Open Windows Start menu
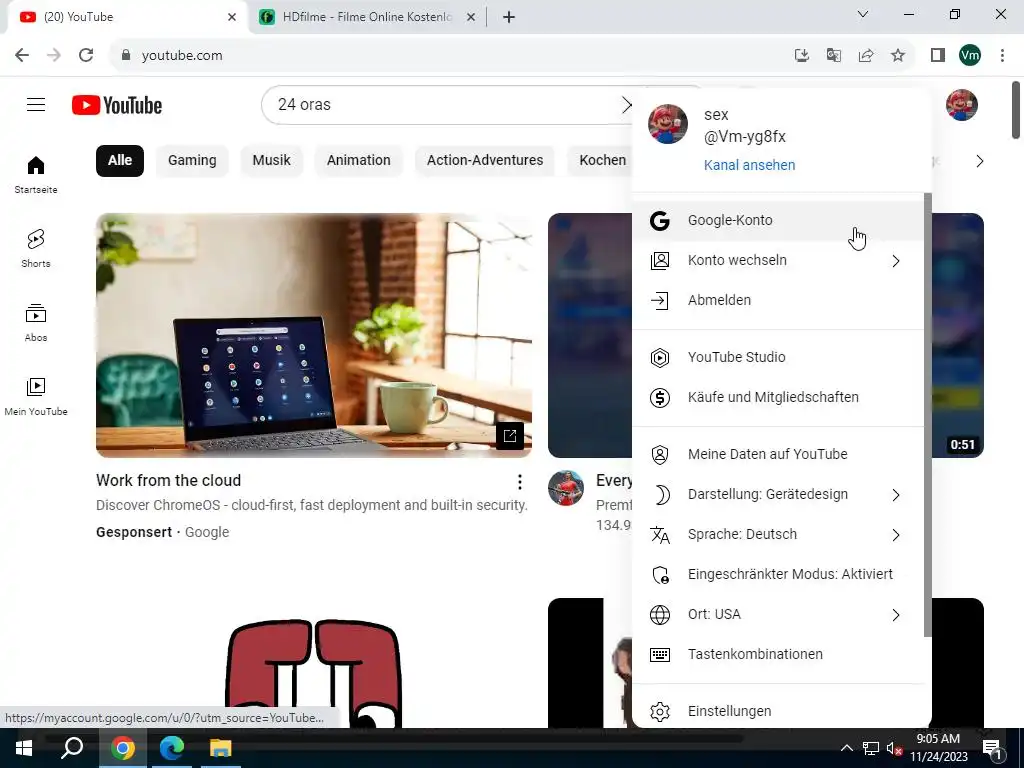This screenshot has height=768, width=1024. (24, 748)
